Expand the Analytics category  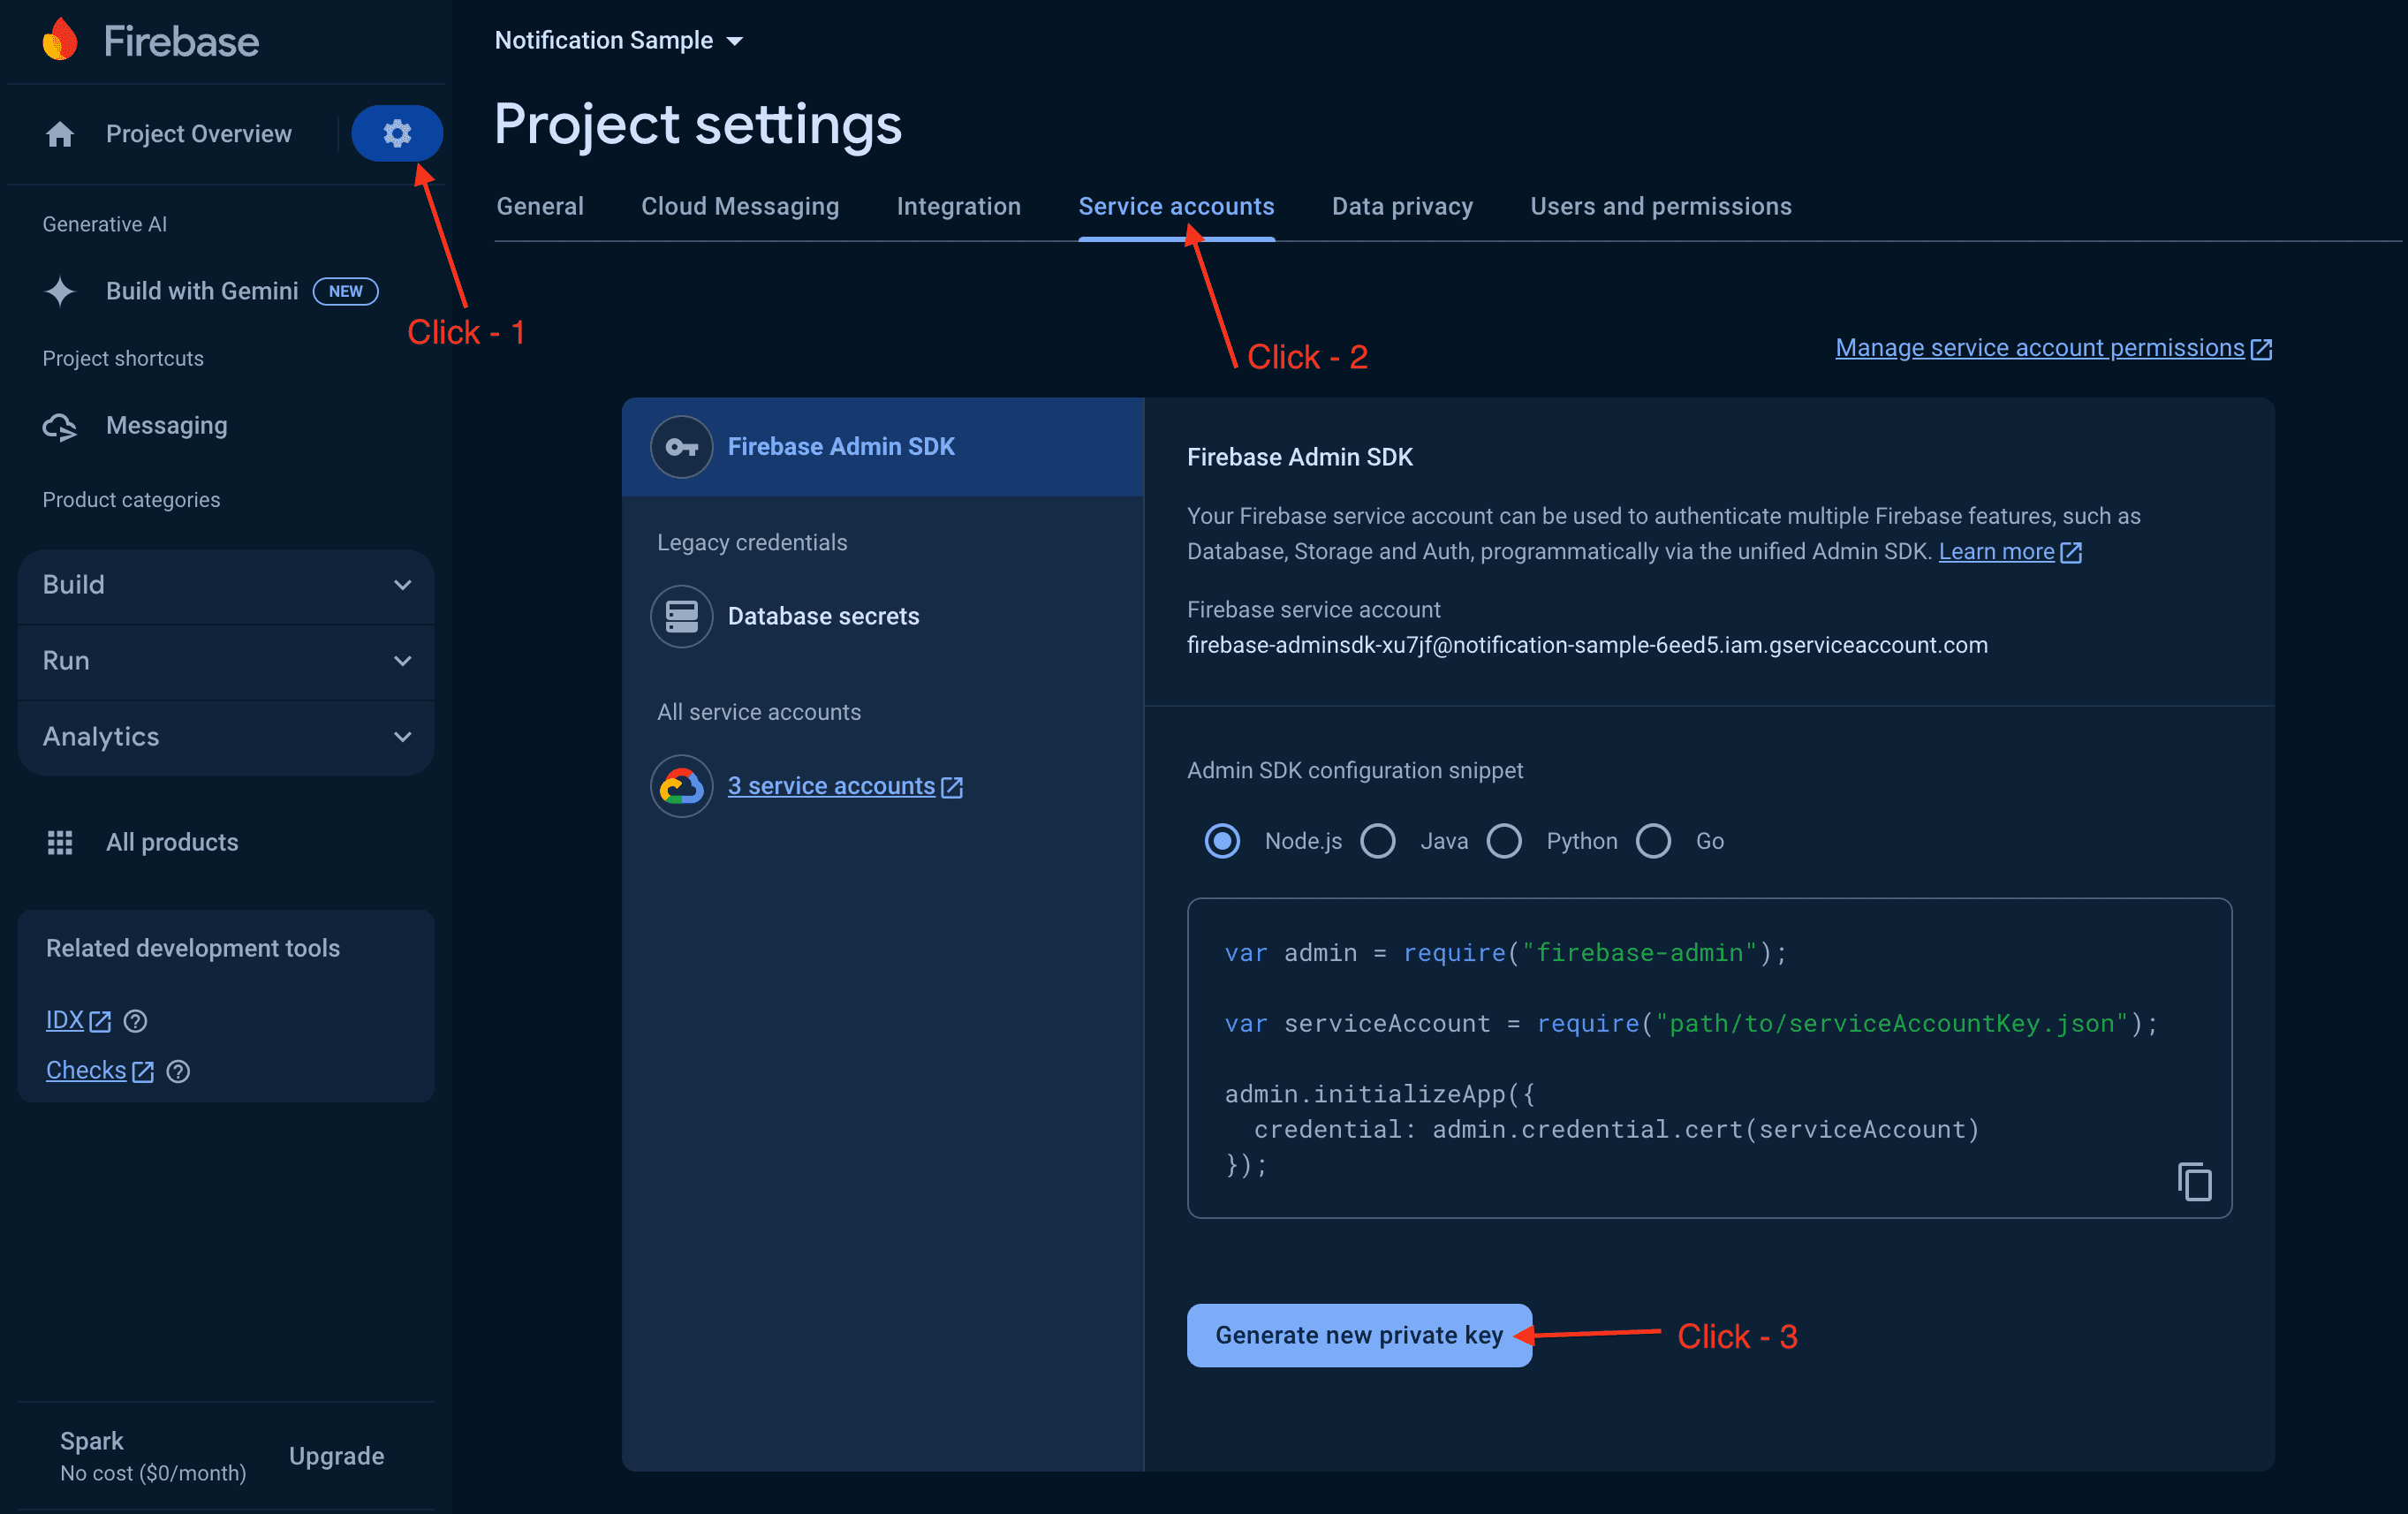point(226,737)
